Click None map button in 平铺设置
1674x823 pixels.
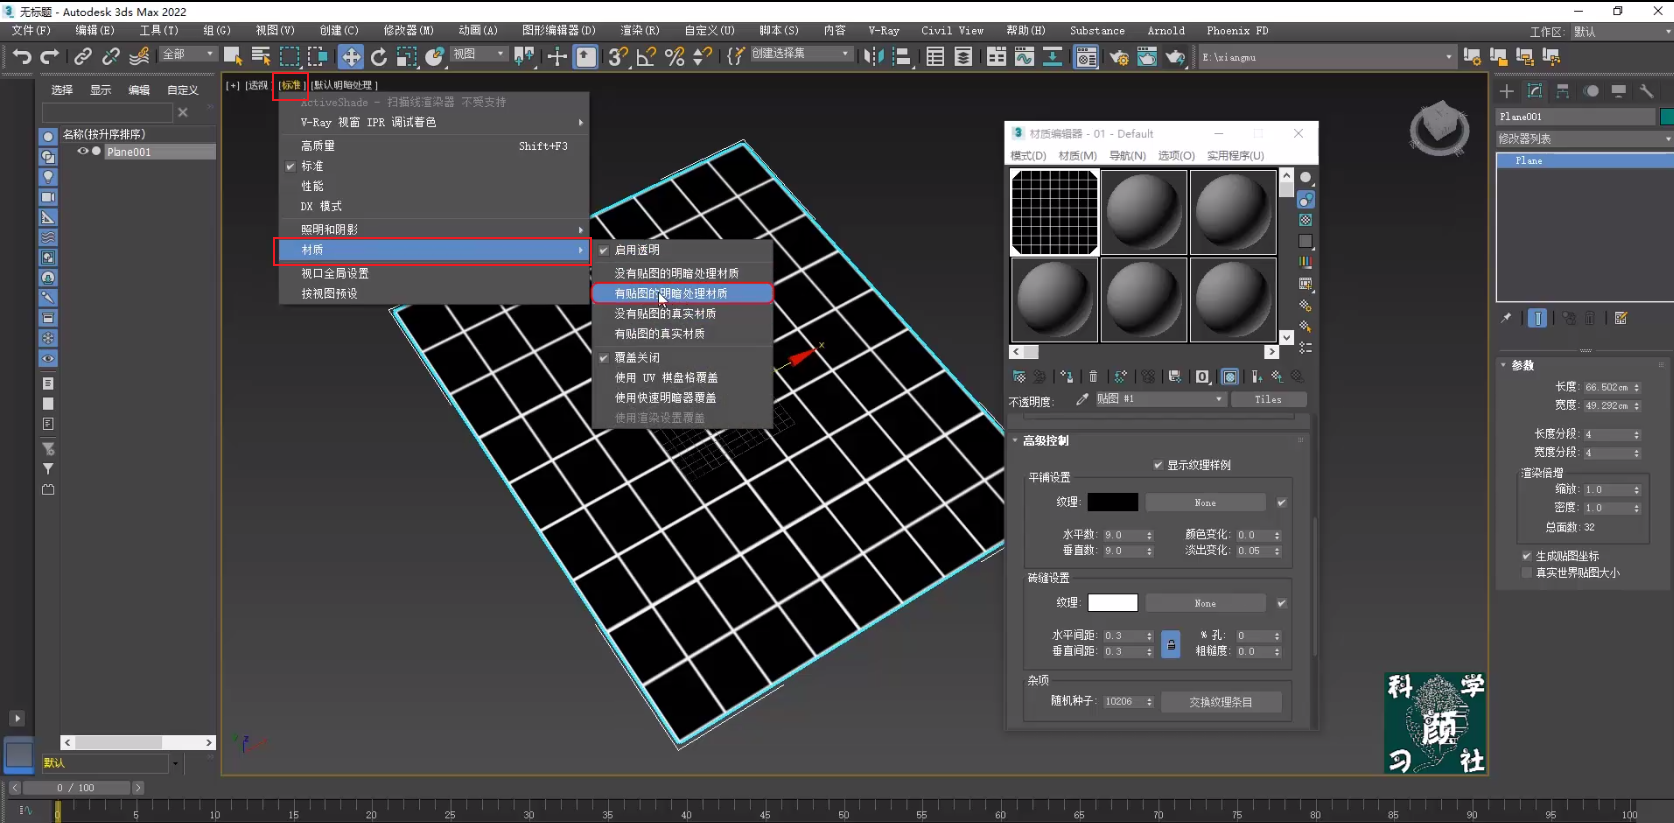coord(1205,503)
